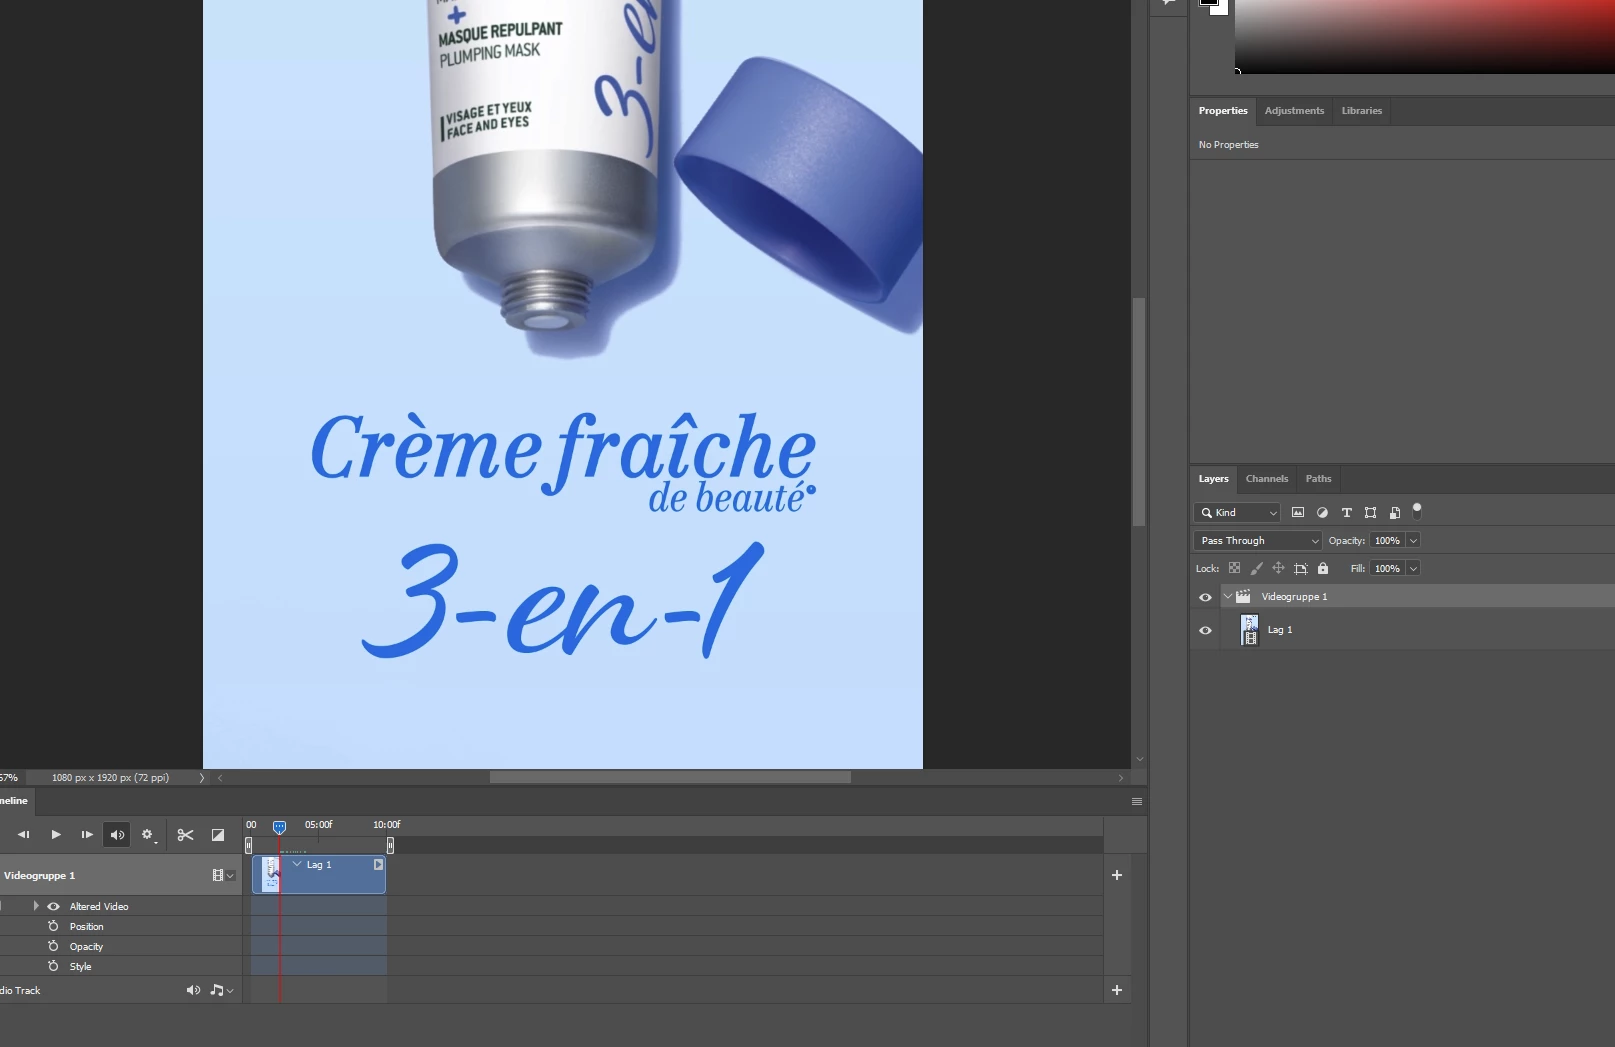1615x1047 pixels.
Task: Lock layer position
Action: tap(1278, 568)
